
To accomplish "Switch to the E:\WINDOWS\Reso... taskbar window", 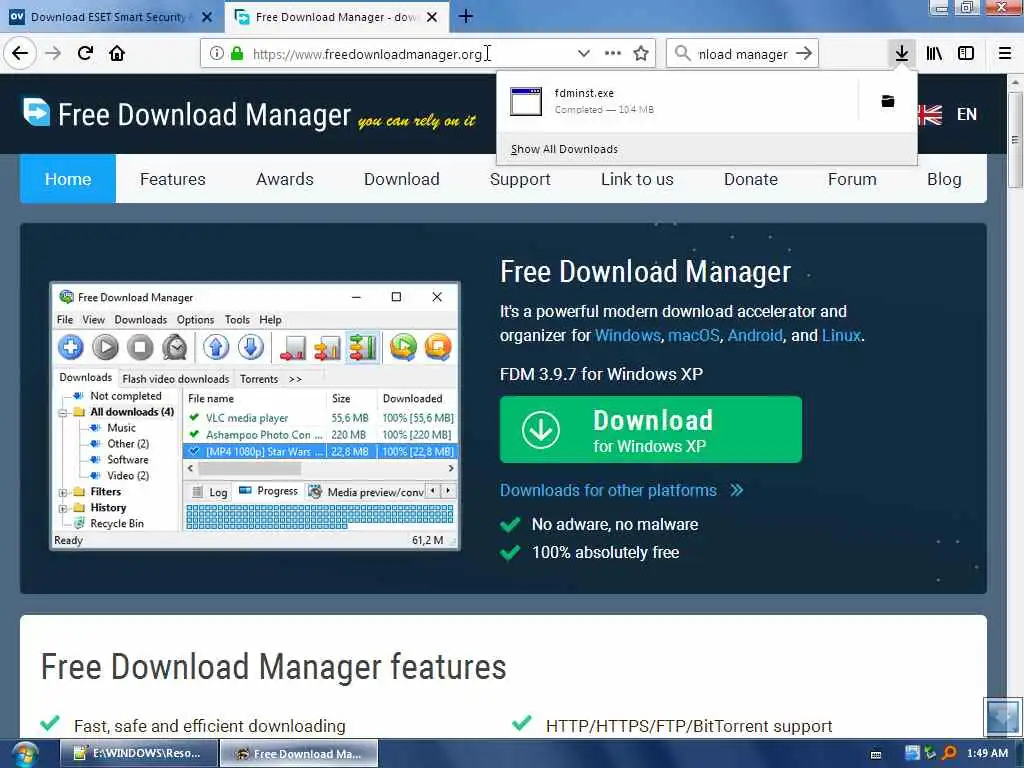I will tap(139, 754).
